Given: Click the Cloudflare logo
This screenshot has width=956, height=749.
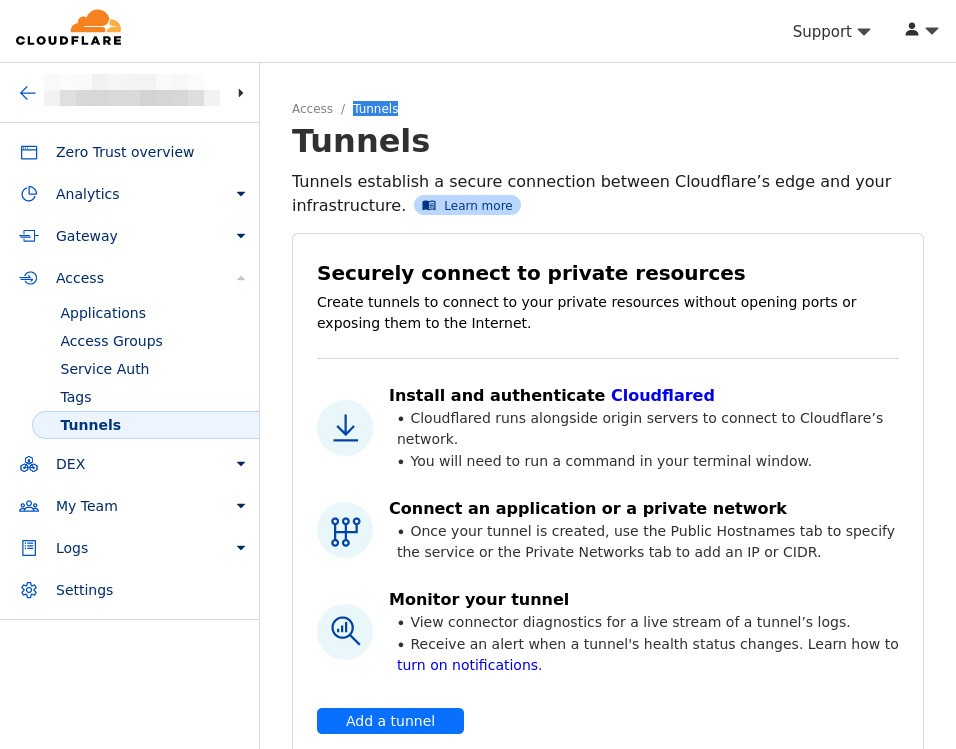Looking at the screenshot, I should coord(69,28).
